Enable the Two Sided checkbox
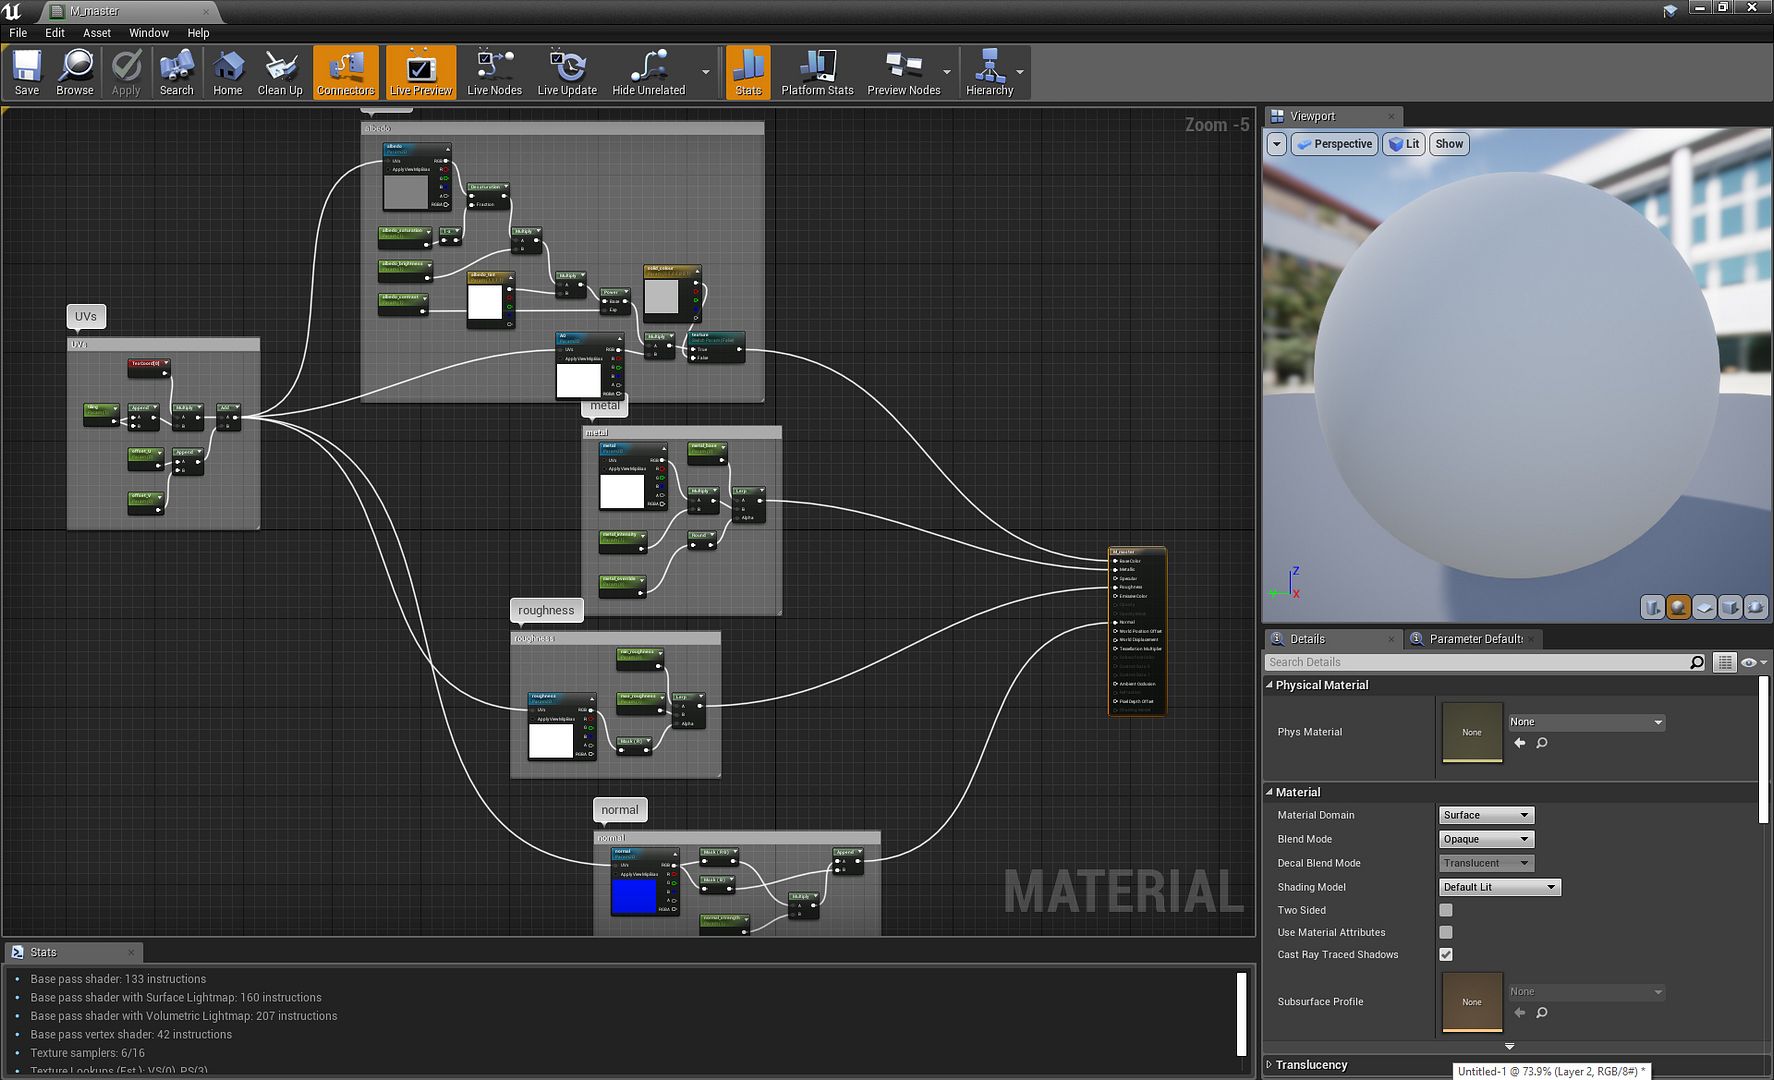Image resolution: width=1774 pixels, height=1080 pixels. 1445,910
